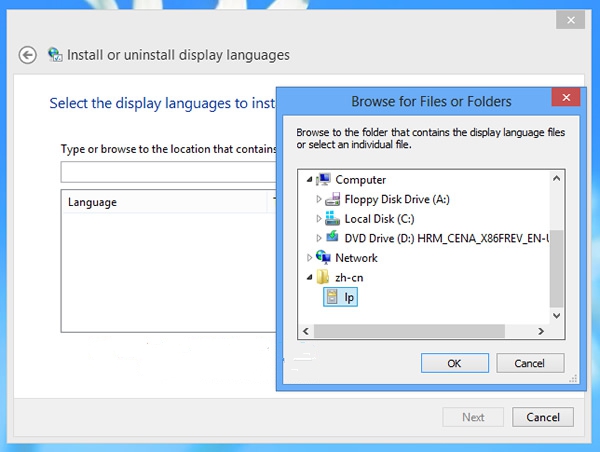Expand the Network node in the tree
The height and width of the screenshot is (452, 600).
tap(311, 258)
